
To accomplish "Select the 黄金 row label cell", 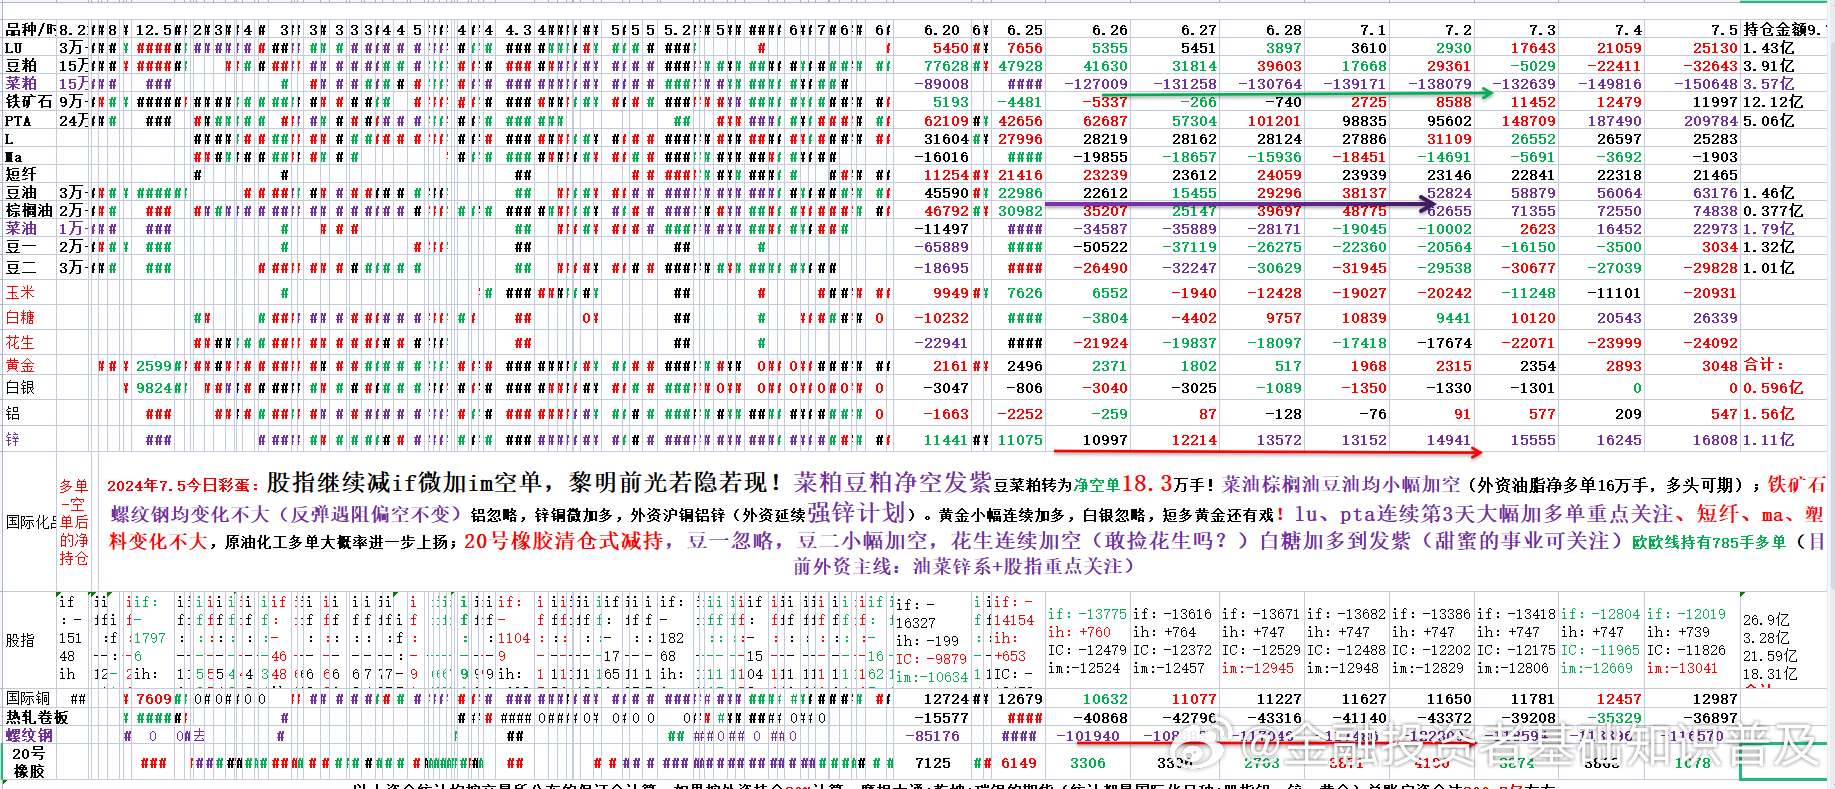I will (x=30, y=366).
